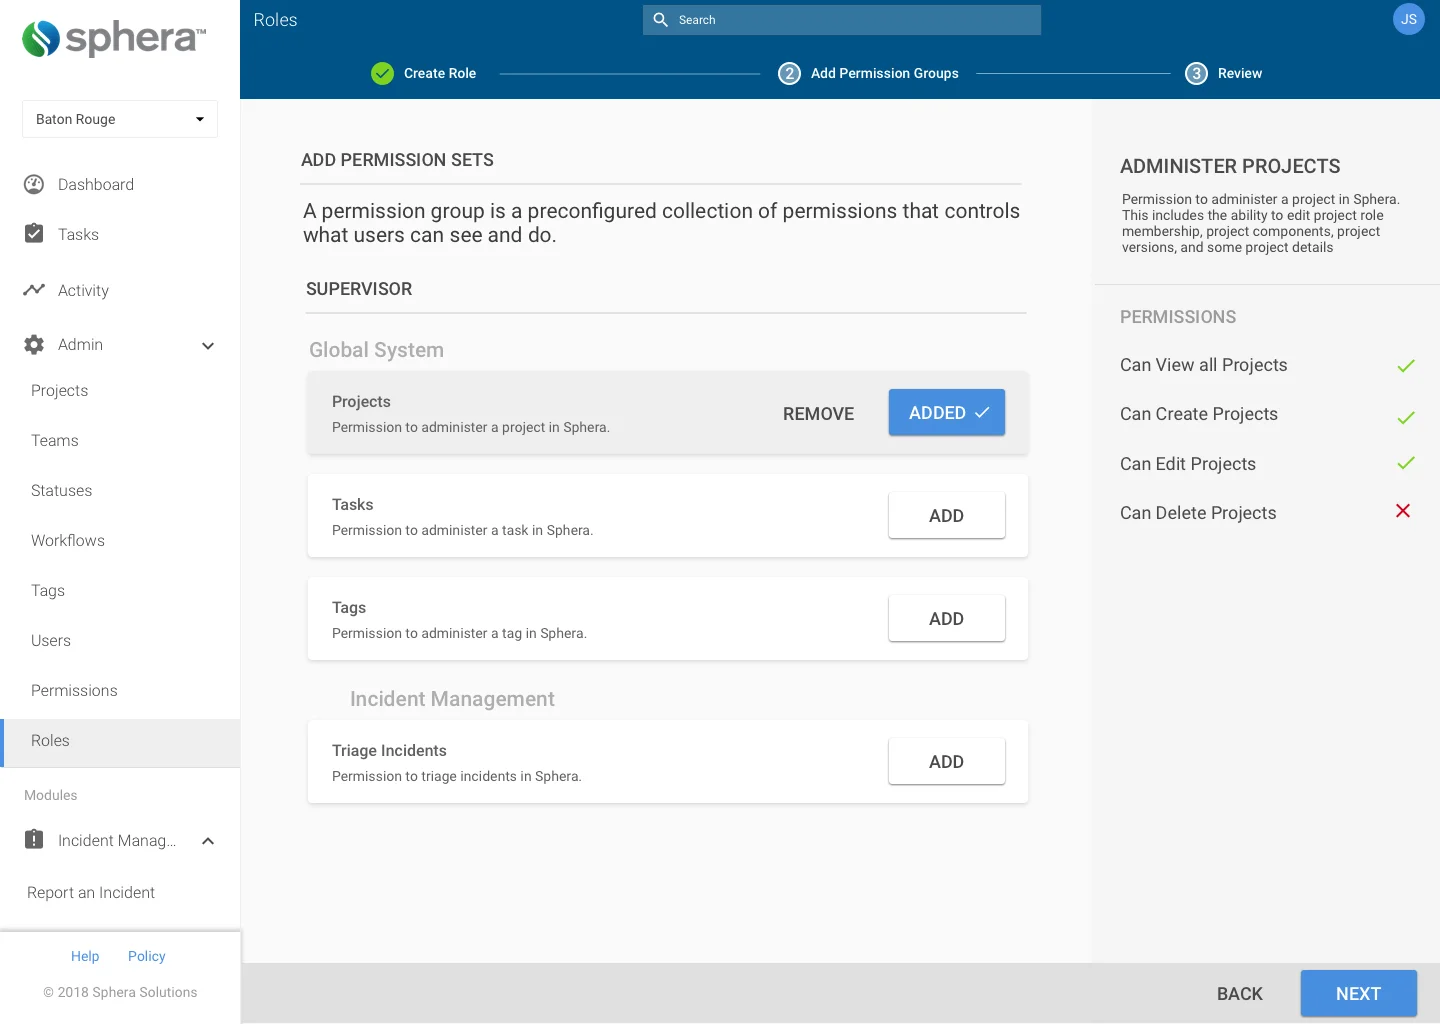Select the Tasks permission card title
This screenshot has width=1440, height=1024.
tap(352, 504)
